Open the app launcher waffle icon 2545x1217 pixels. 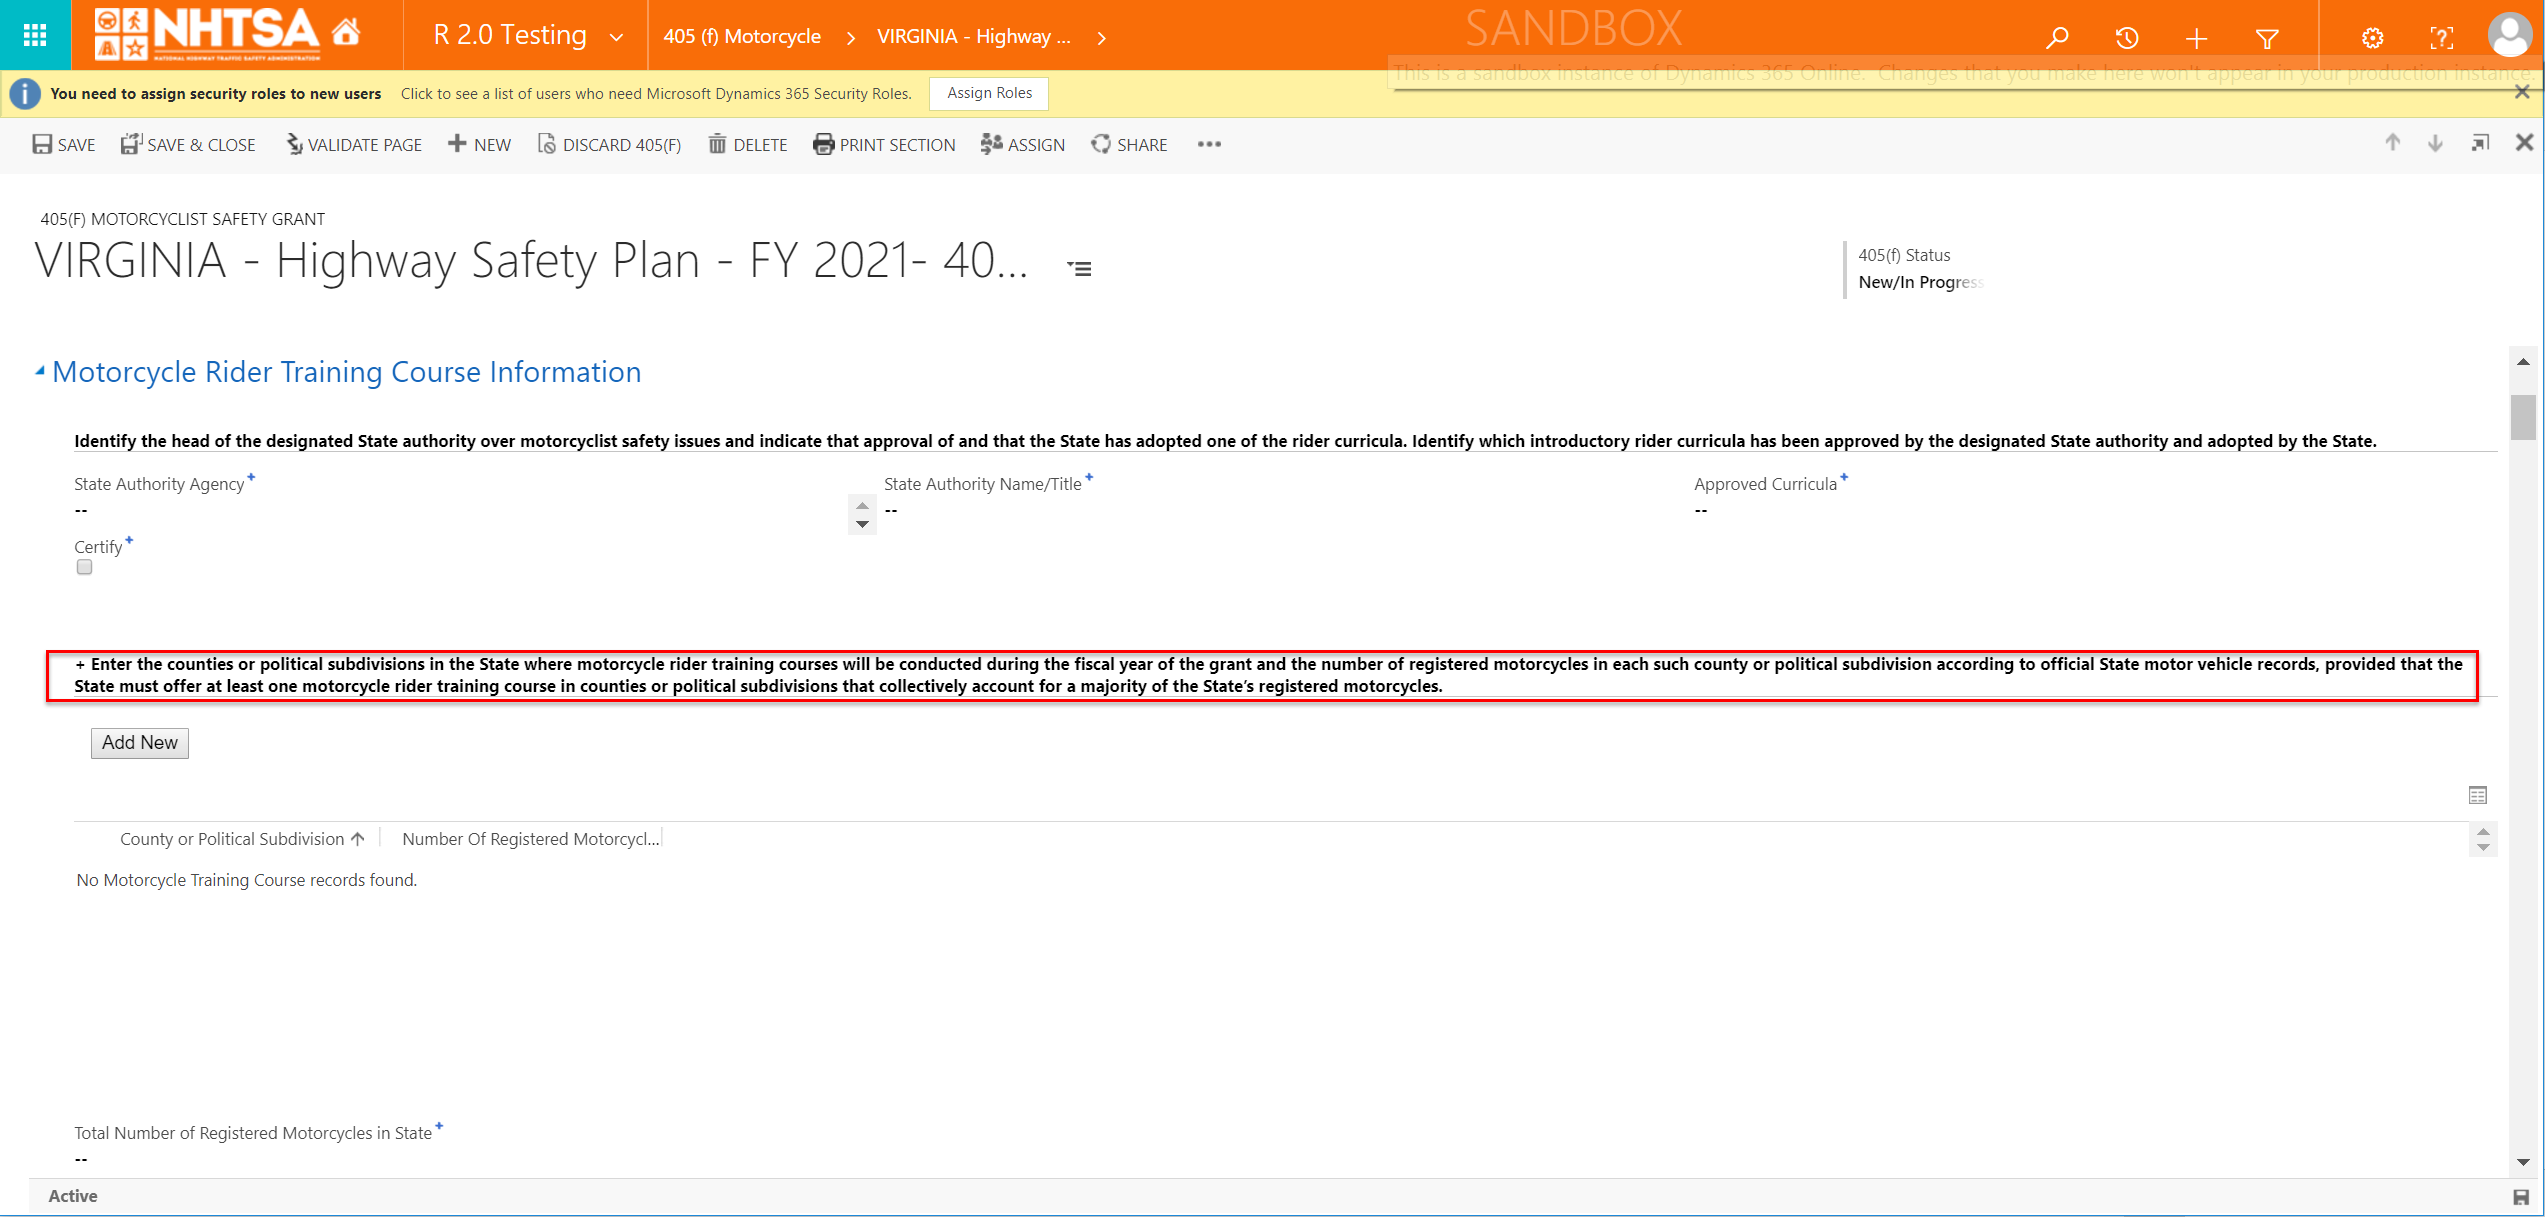(x=35, y=36)
